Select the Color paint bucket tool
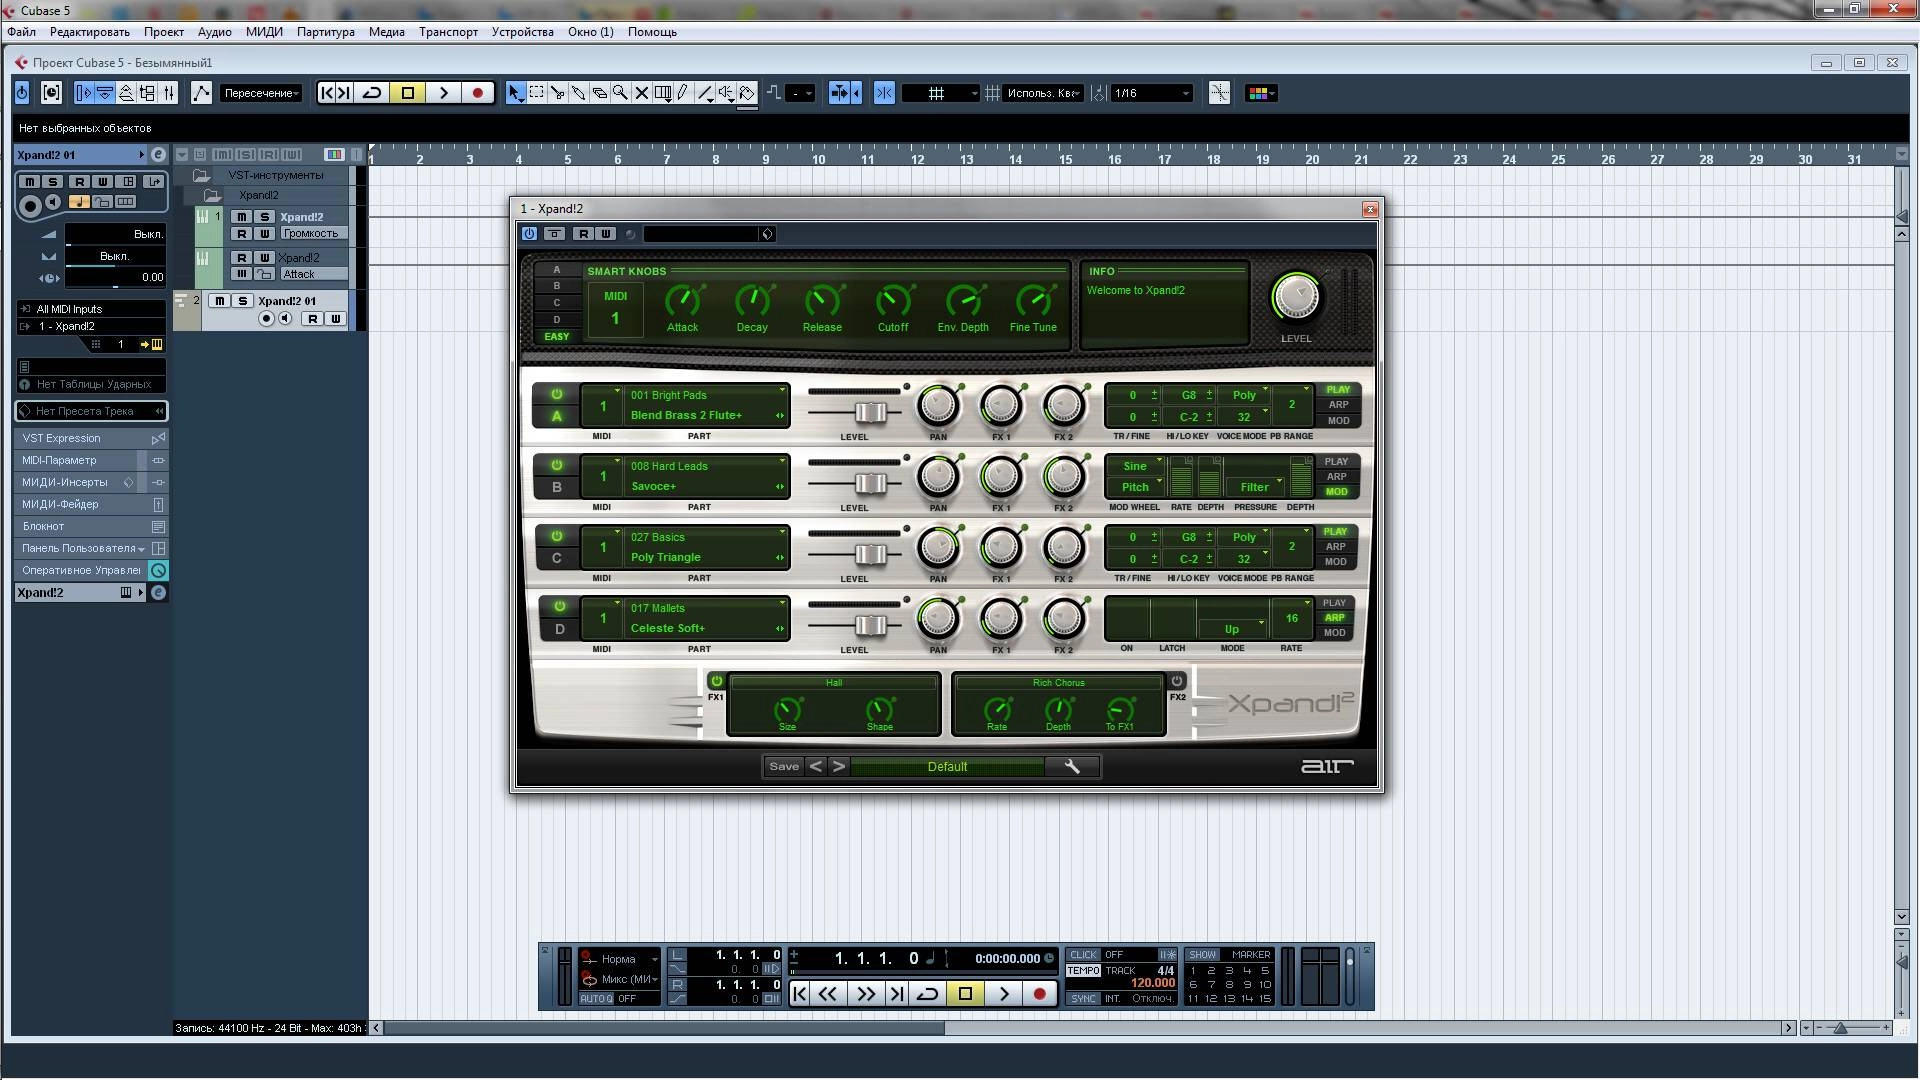 tap(747, 93)
